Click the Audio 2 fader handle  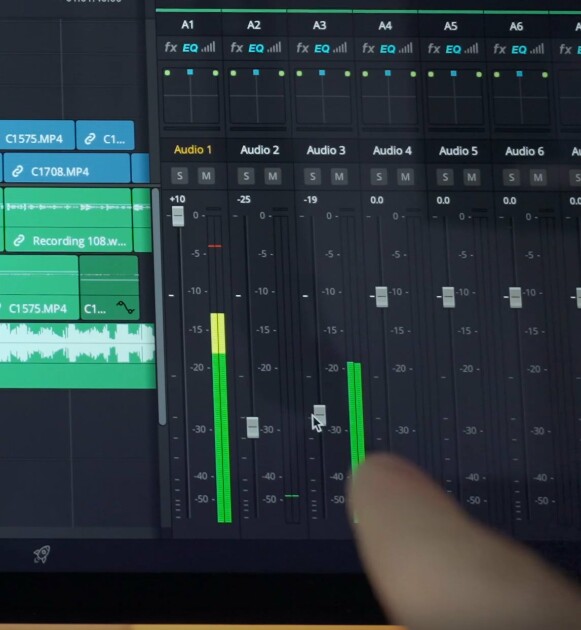[253, 428]
